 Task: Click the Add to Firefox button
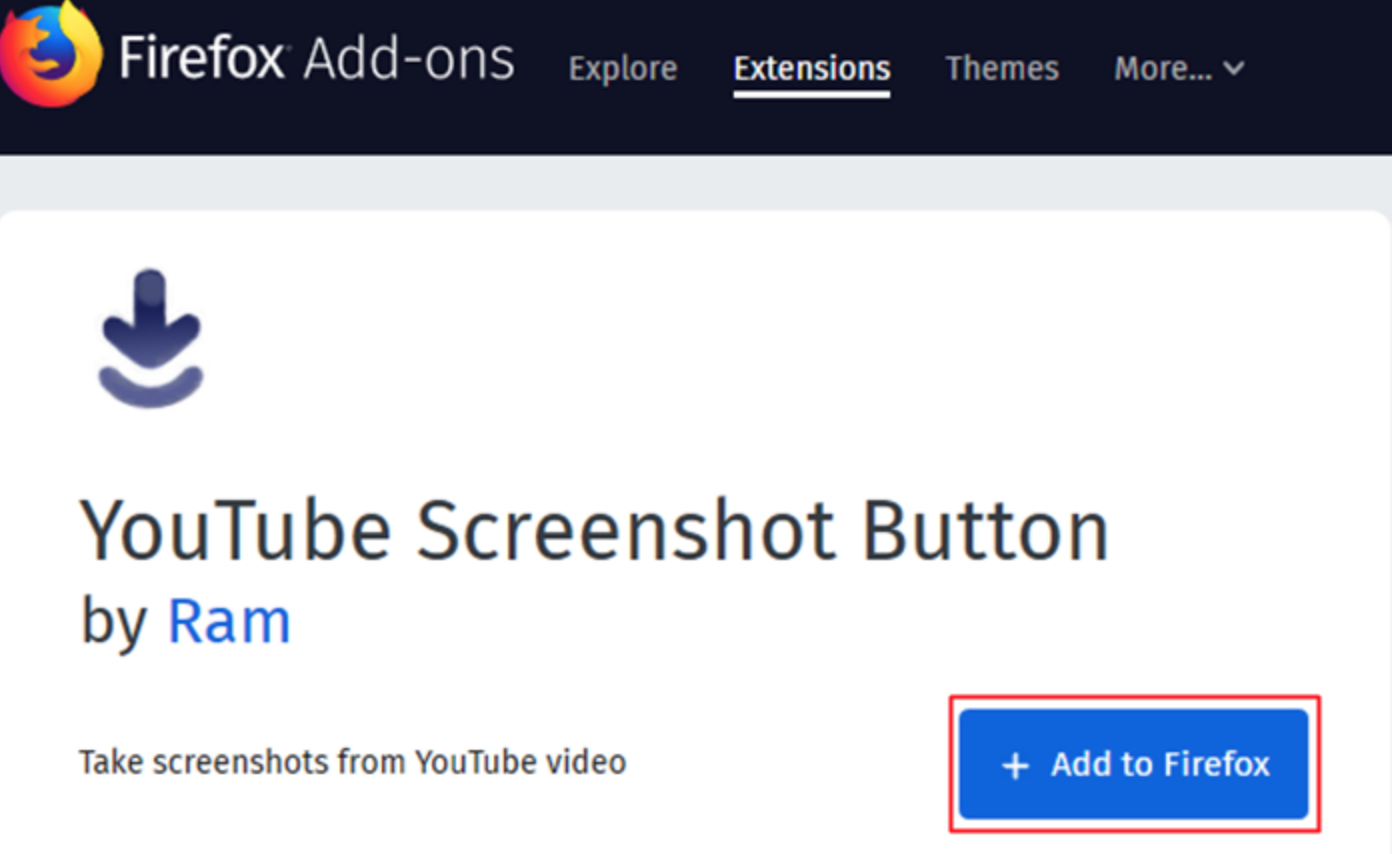click(1134, 764)
